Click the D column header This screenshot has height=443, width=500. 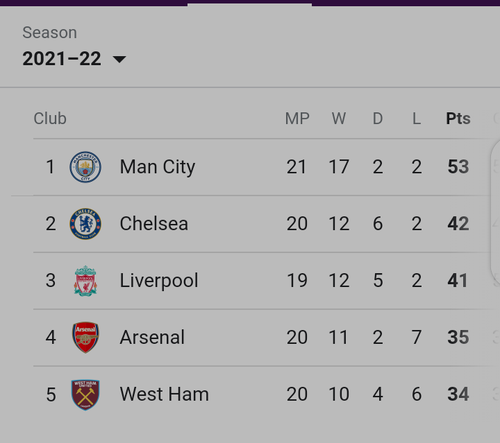click(x=378, y=118)
